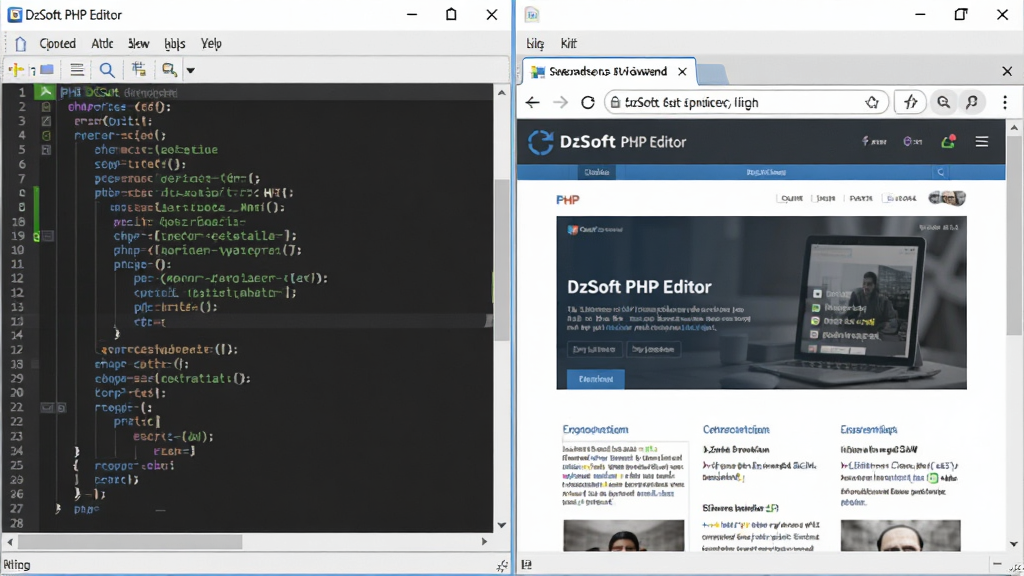Open the website hamburger menu

pos(982,141)
